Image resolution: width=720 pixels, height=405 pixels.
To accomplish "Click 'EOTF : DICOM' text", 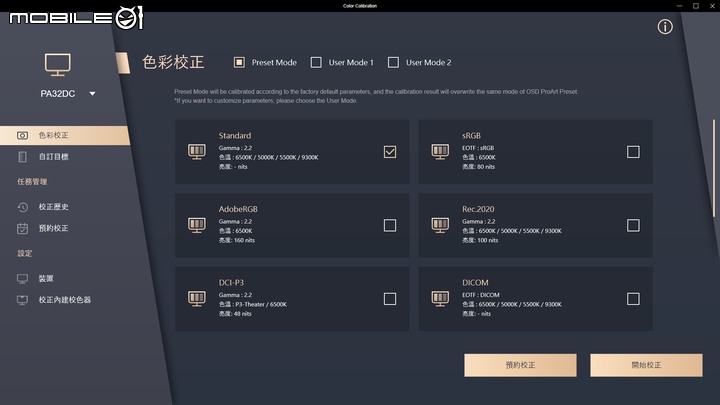I will coord(481,295).
